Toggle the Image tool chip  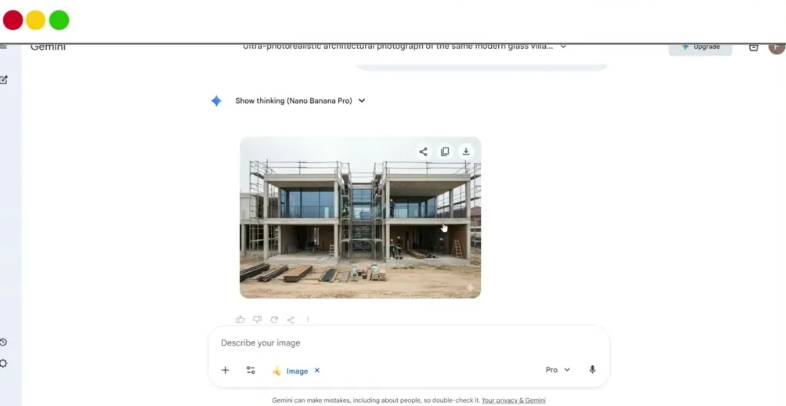291,371
